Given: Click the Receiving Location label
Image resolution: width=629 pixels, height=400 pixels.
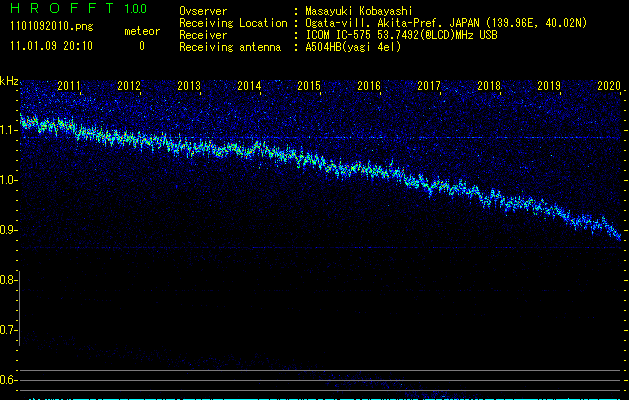Looking at the screenshot, I should click(x=233, y=23).
